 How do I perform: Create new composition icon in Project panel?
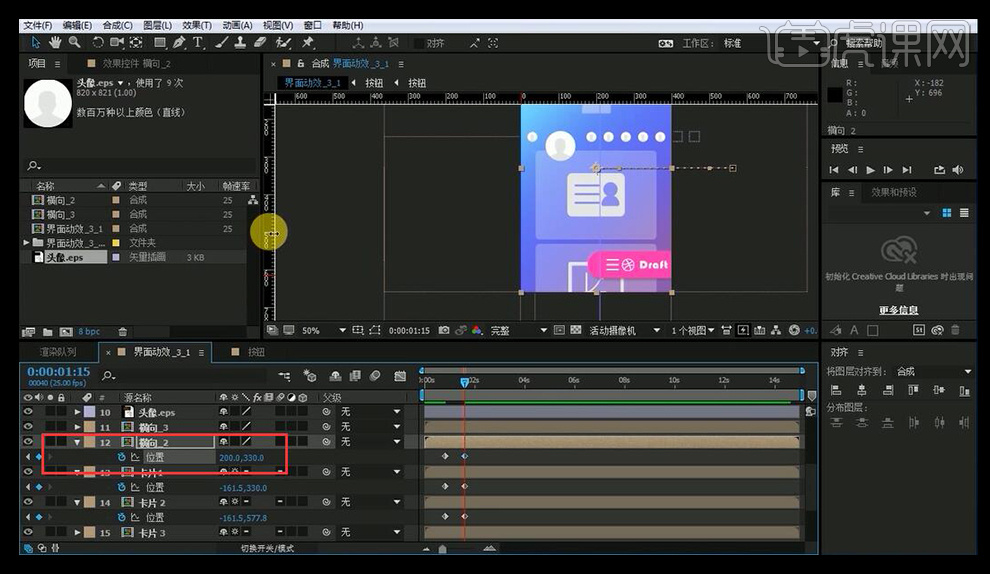coord(66,332)
